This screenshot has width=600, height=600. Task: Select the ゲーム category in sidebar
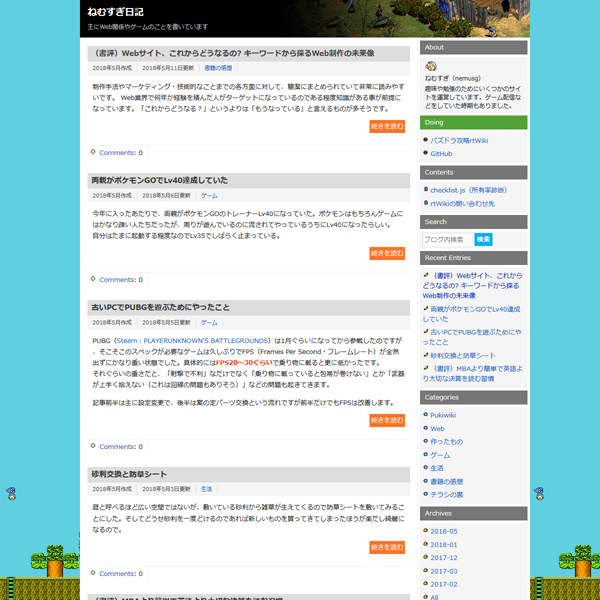pyautogui.click(x=440, y=454)
